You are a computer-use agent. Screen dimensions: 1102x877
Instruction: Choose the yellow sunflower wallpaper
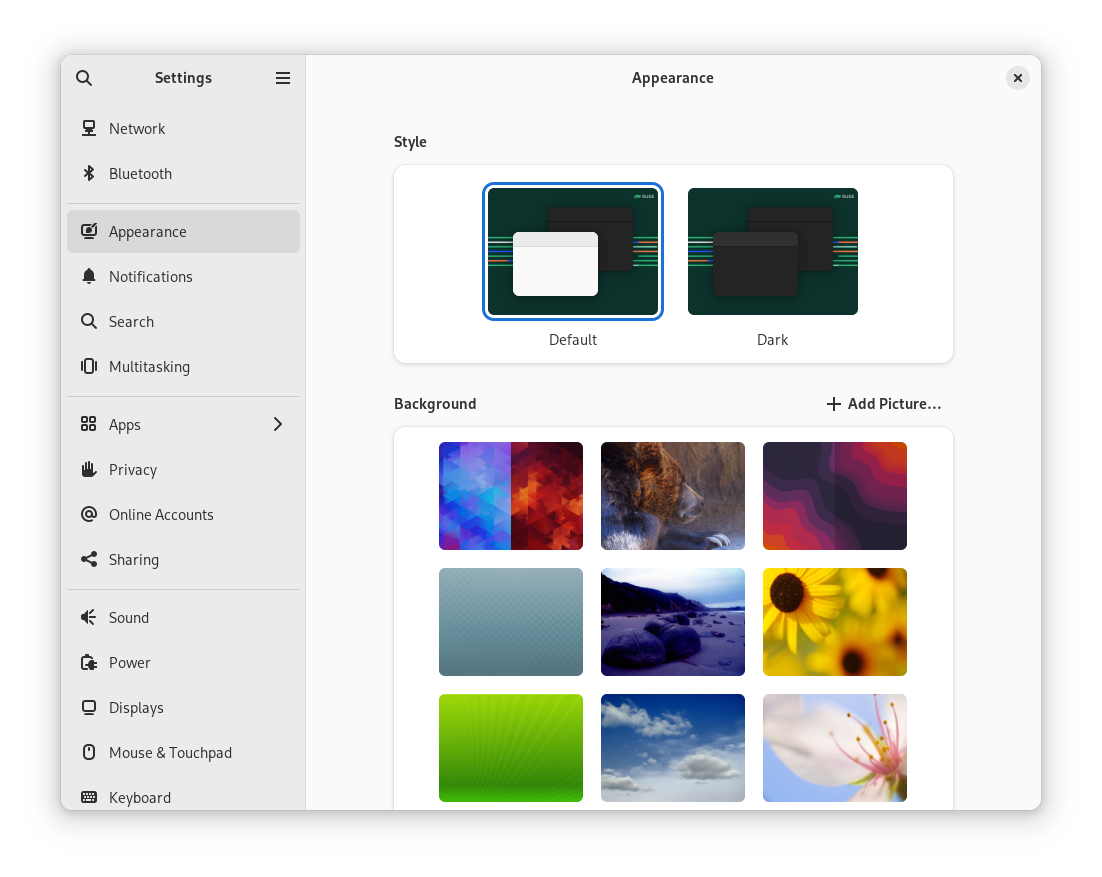(x=835, y=622)
